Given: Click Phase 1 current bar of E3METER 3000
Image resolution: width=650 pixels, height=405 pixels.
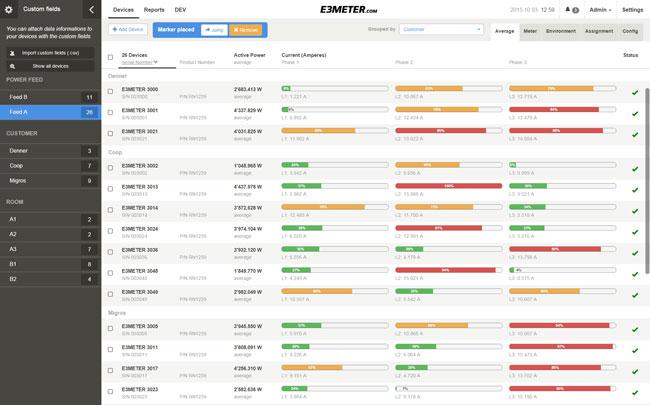Looking at the screenshot, I should click(335, 88).
